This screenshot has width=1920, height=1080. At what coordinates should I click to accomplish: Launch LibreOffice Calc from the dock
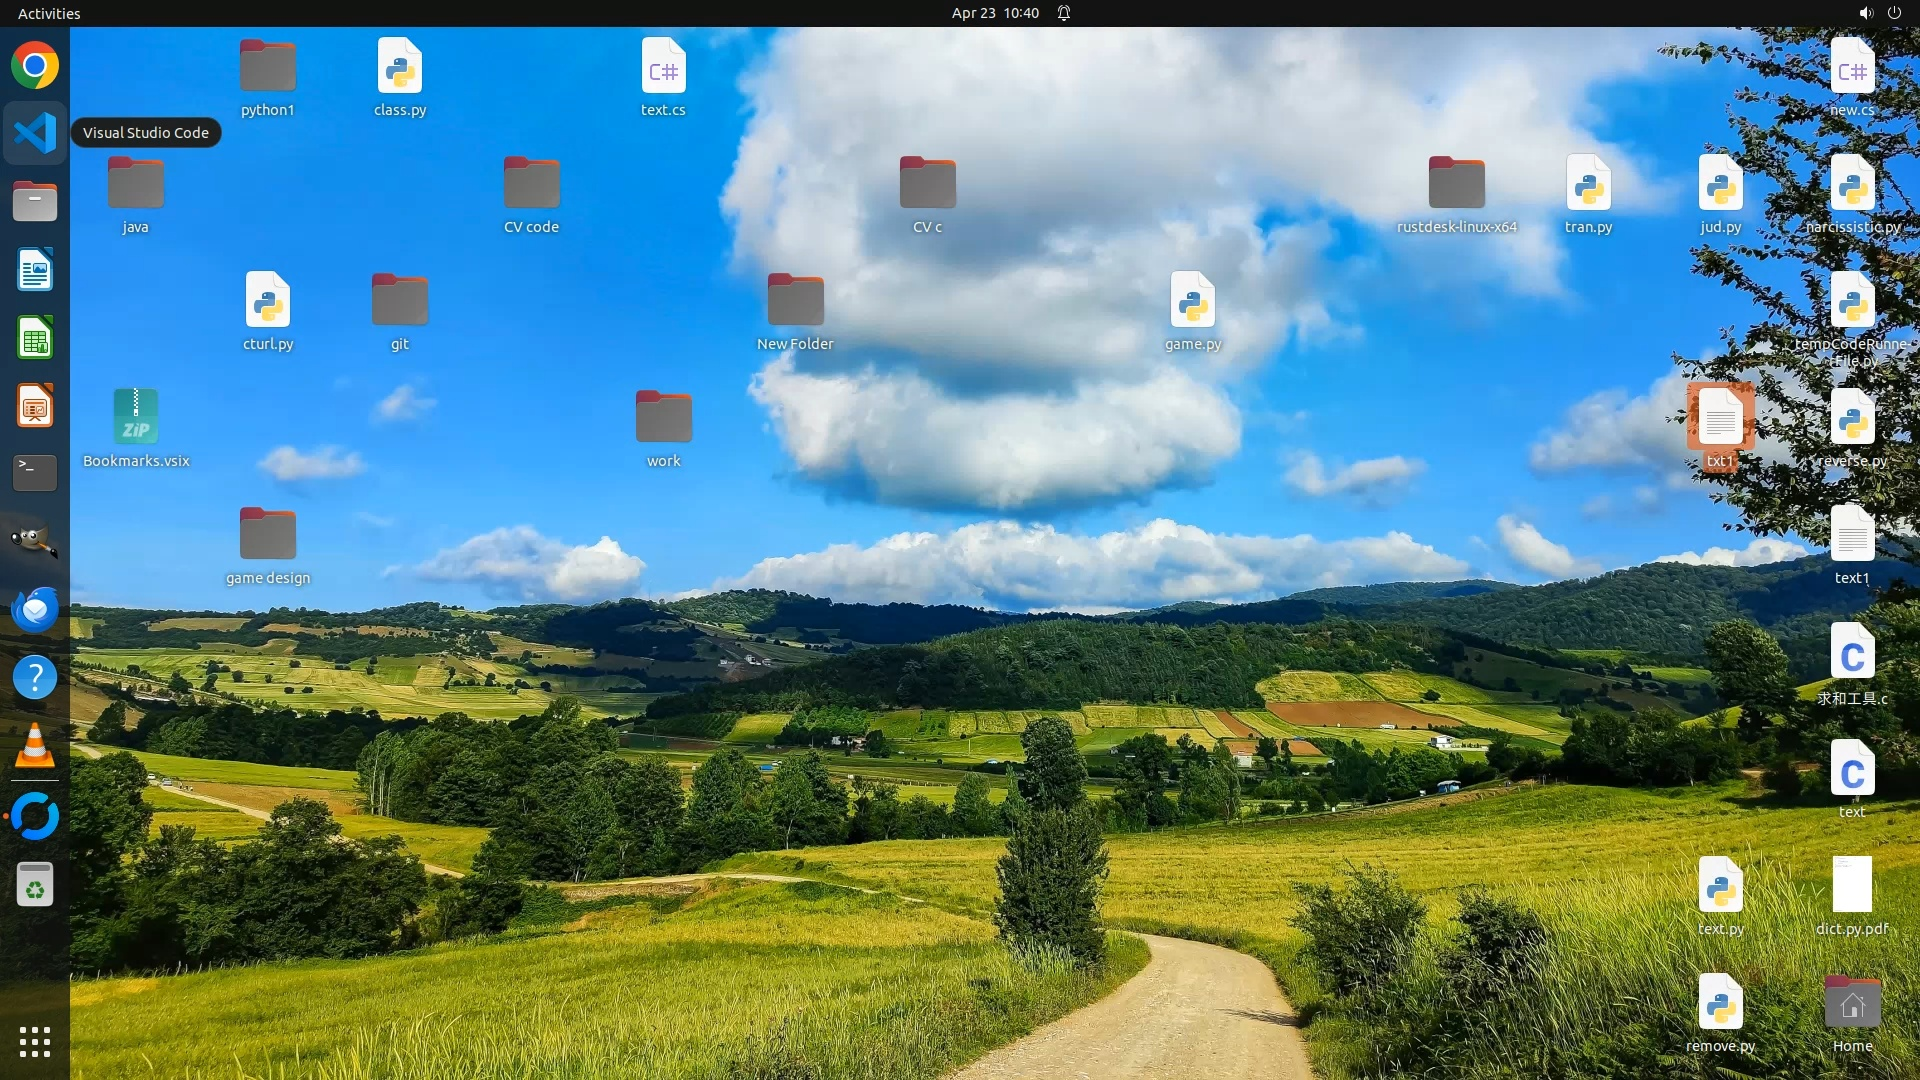[35, 338]
